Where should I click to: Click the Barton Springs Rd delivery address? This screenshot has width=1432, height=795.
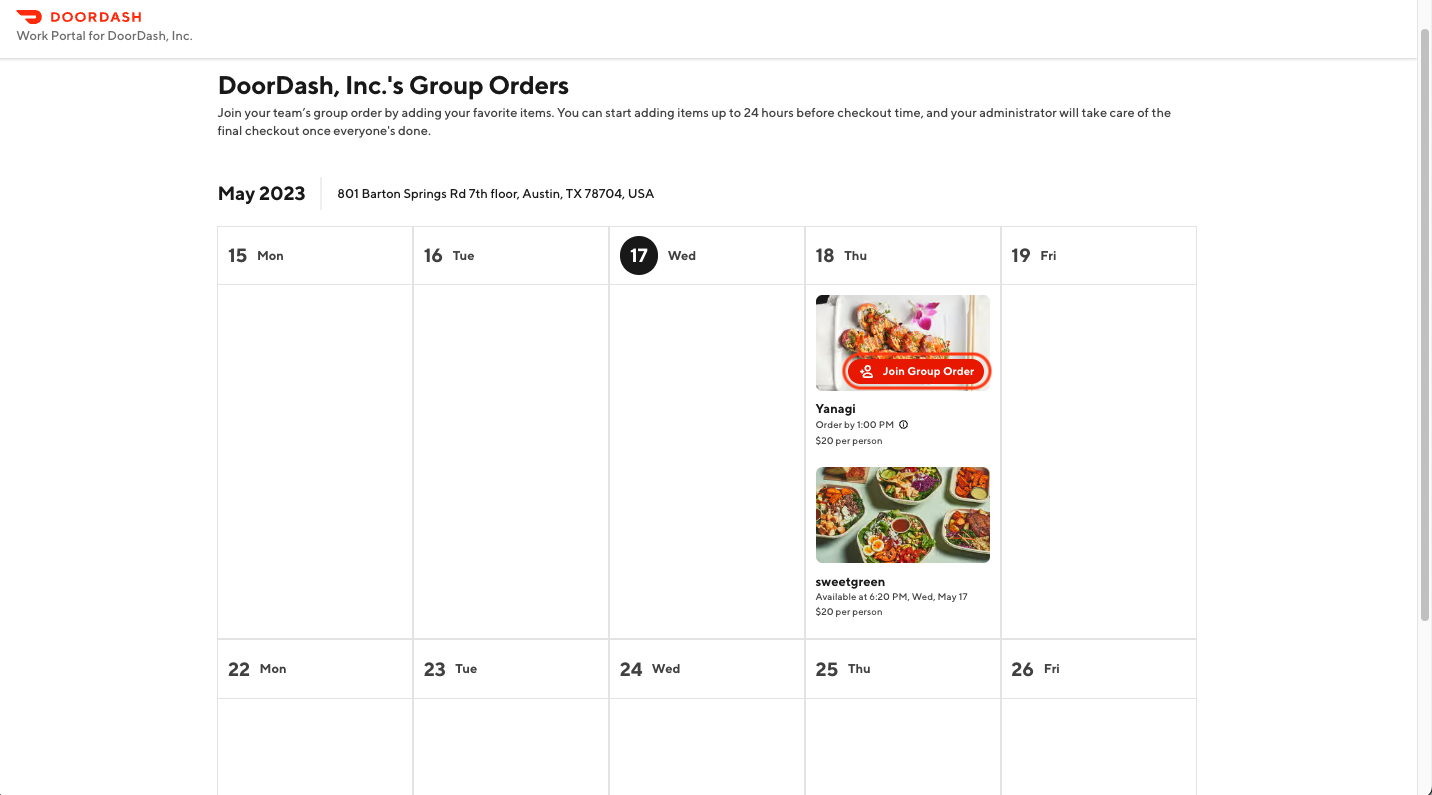495,194
